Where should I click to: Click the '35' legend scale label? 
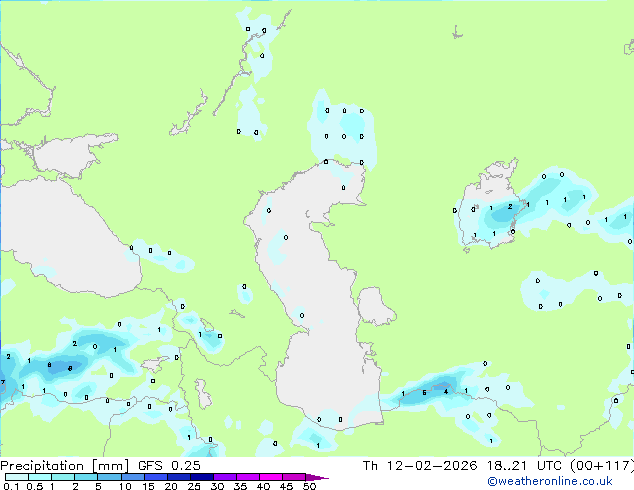pyautogui.click(x=240, y=486)
